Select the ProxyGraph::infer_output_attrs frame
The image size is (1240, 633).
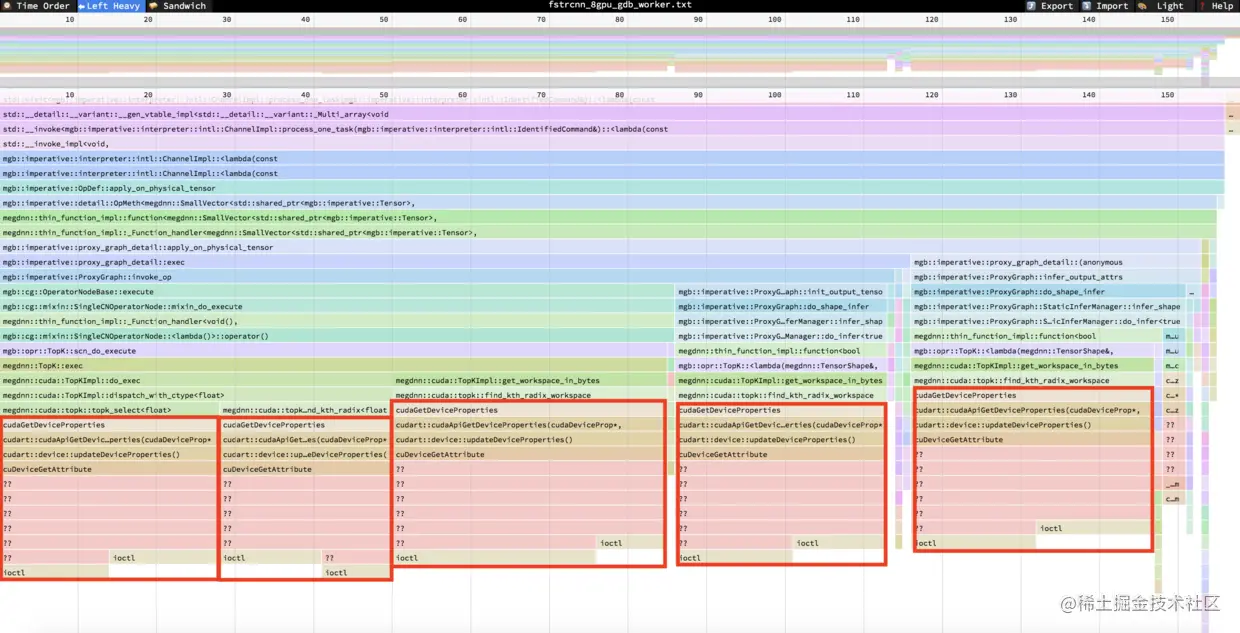(x=1055, y=277)
